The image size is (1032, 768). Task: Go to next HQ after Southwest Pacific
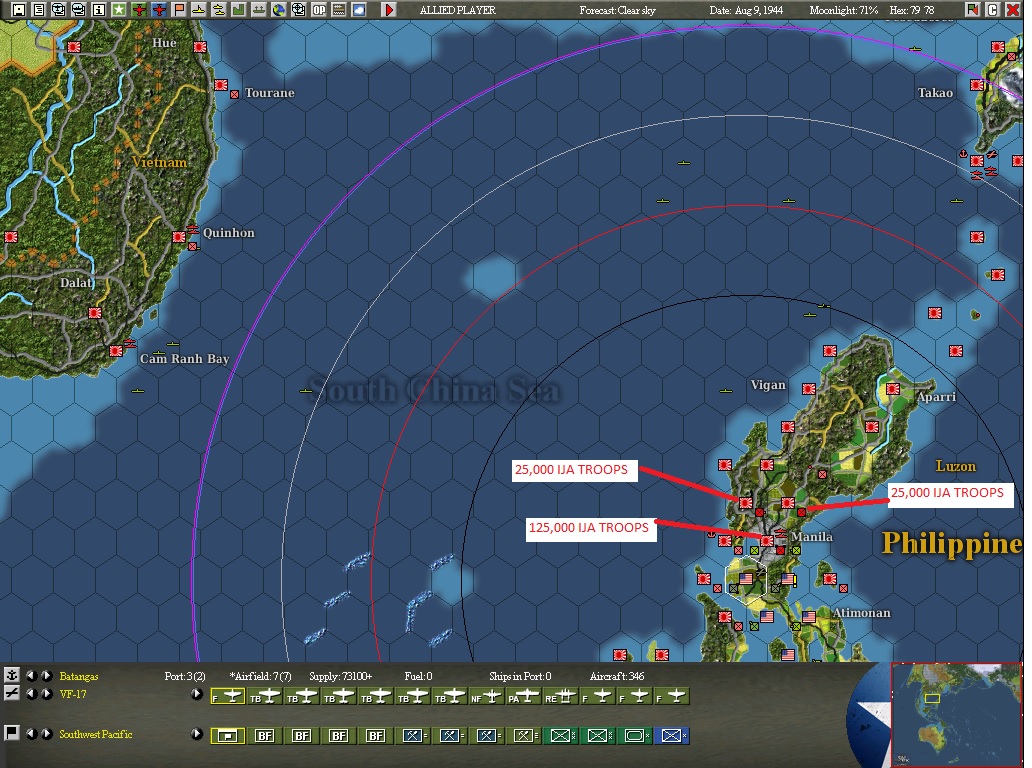coord(46,733)
